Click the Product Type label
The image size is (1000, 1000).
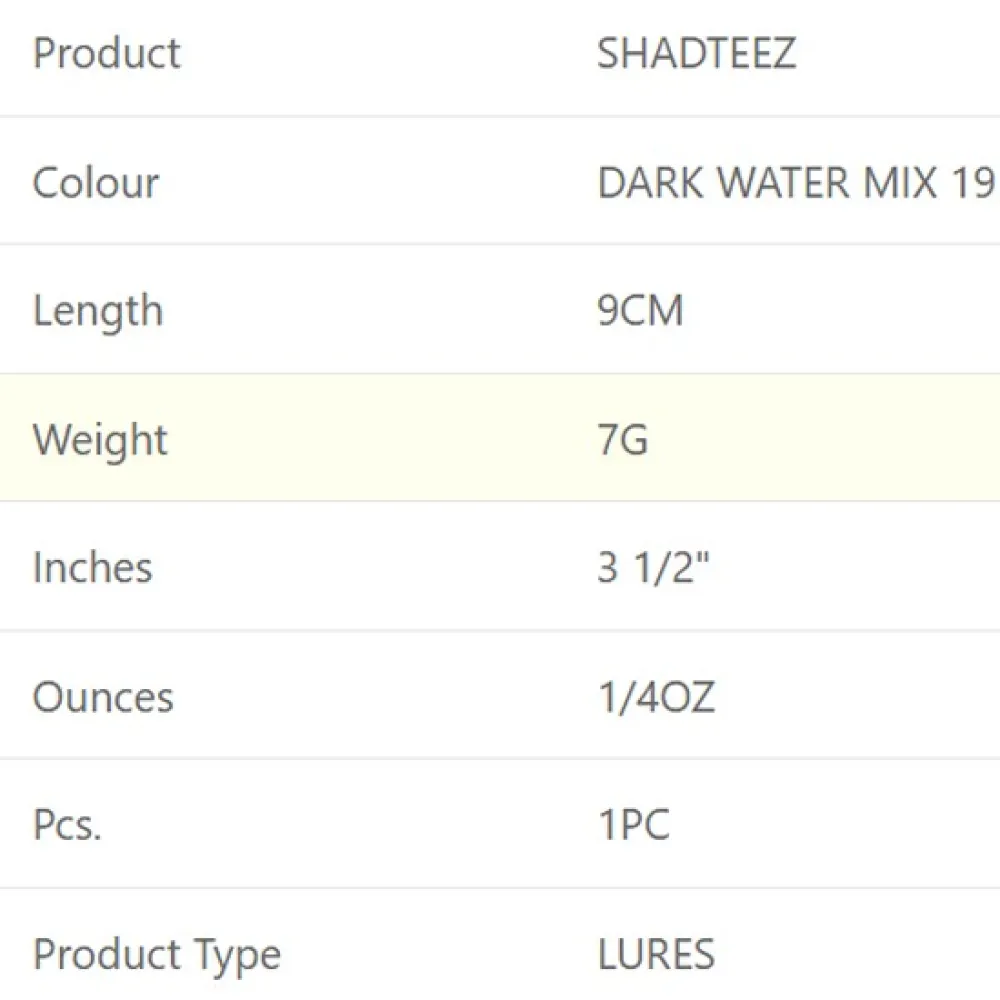(157, 955)
